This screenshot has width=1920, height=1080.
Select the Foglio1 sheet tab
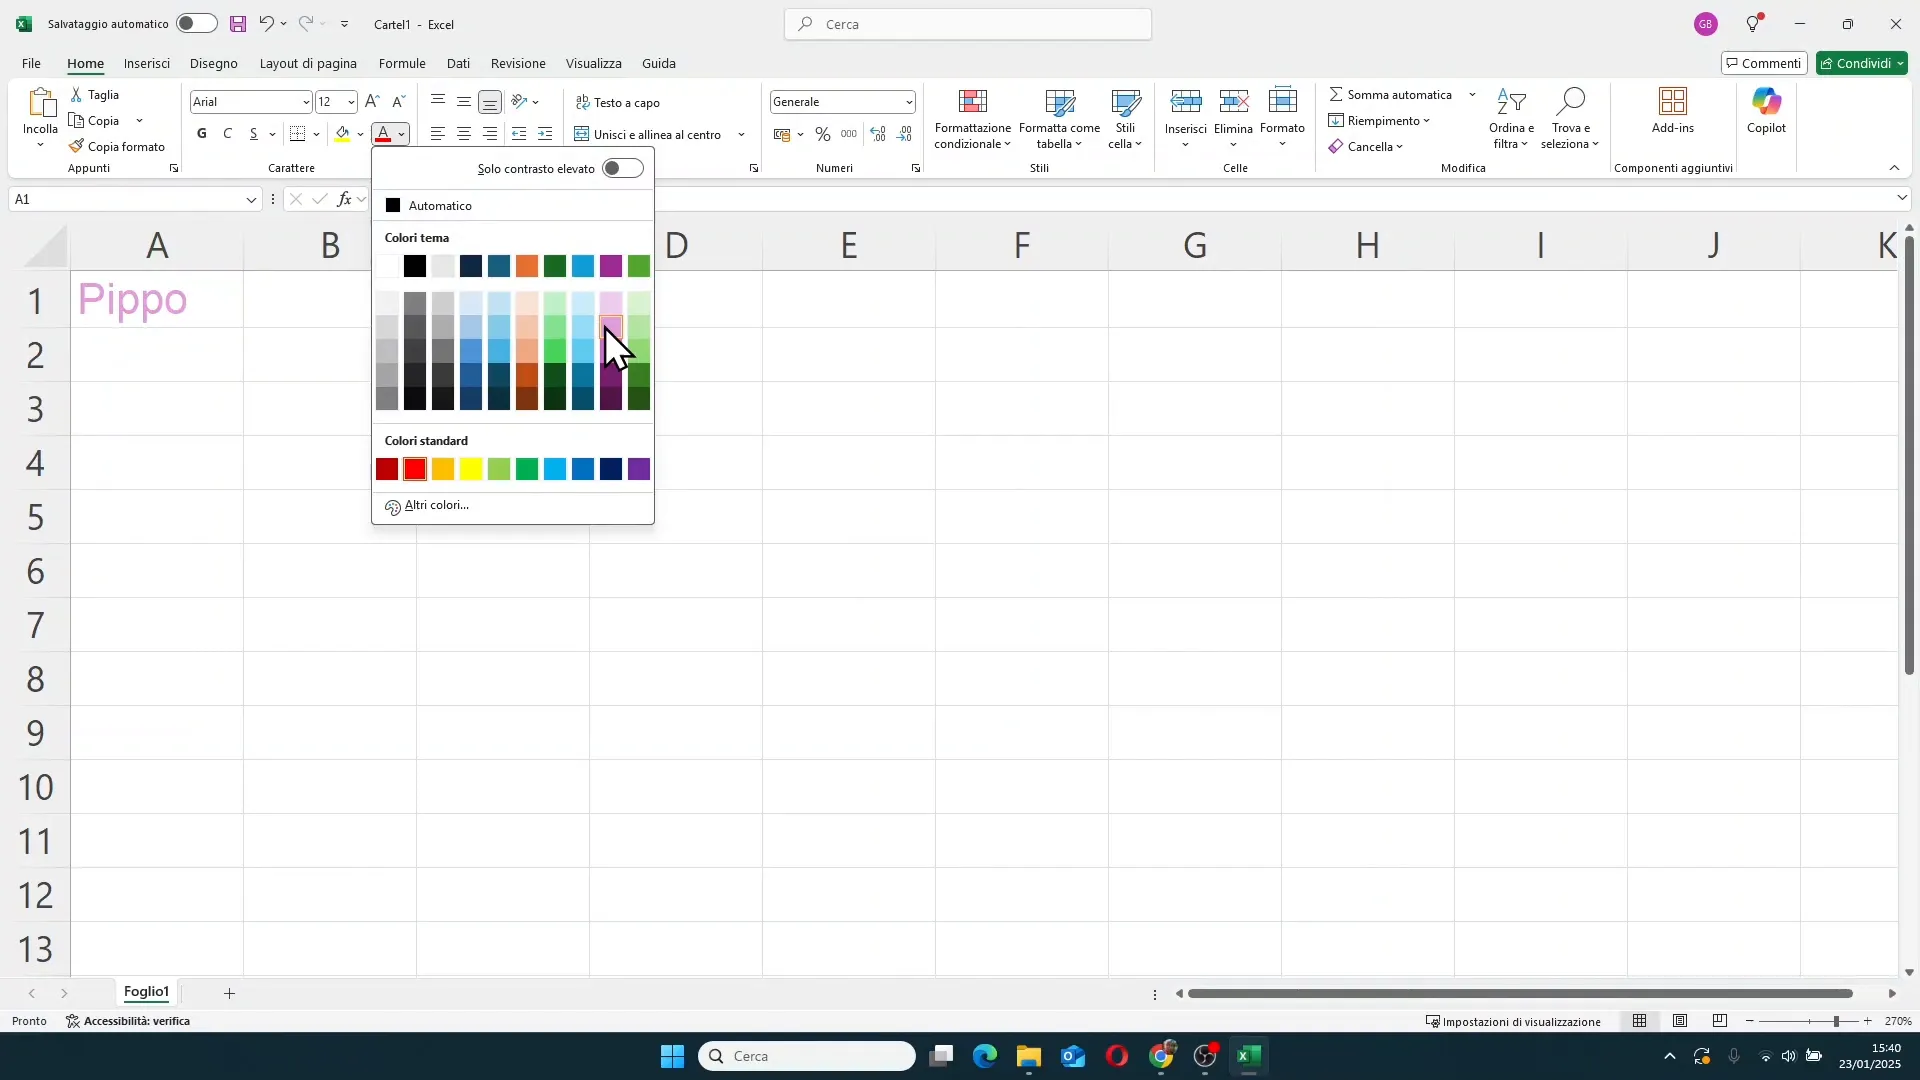146,992
